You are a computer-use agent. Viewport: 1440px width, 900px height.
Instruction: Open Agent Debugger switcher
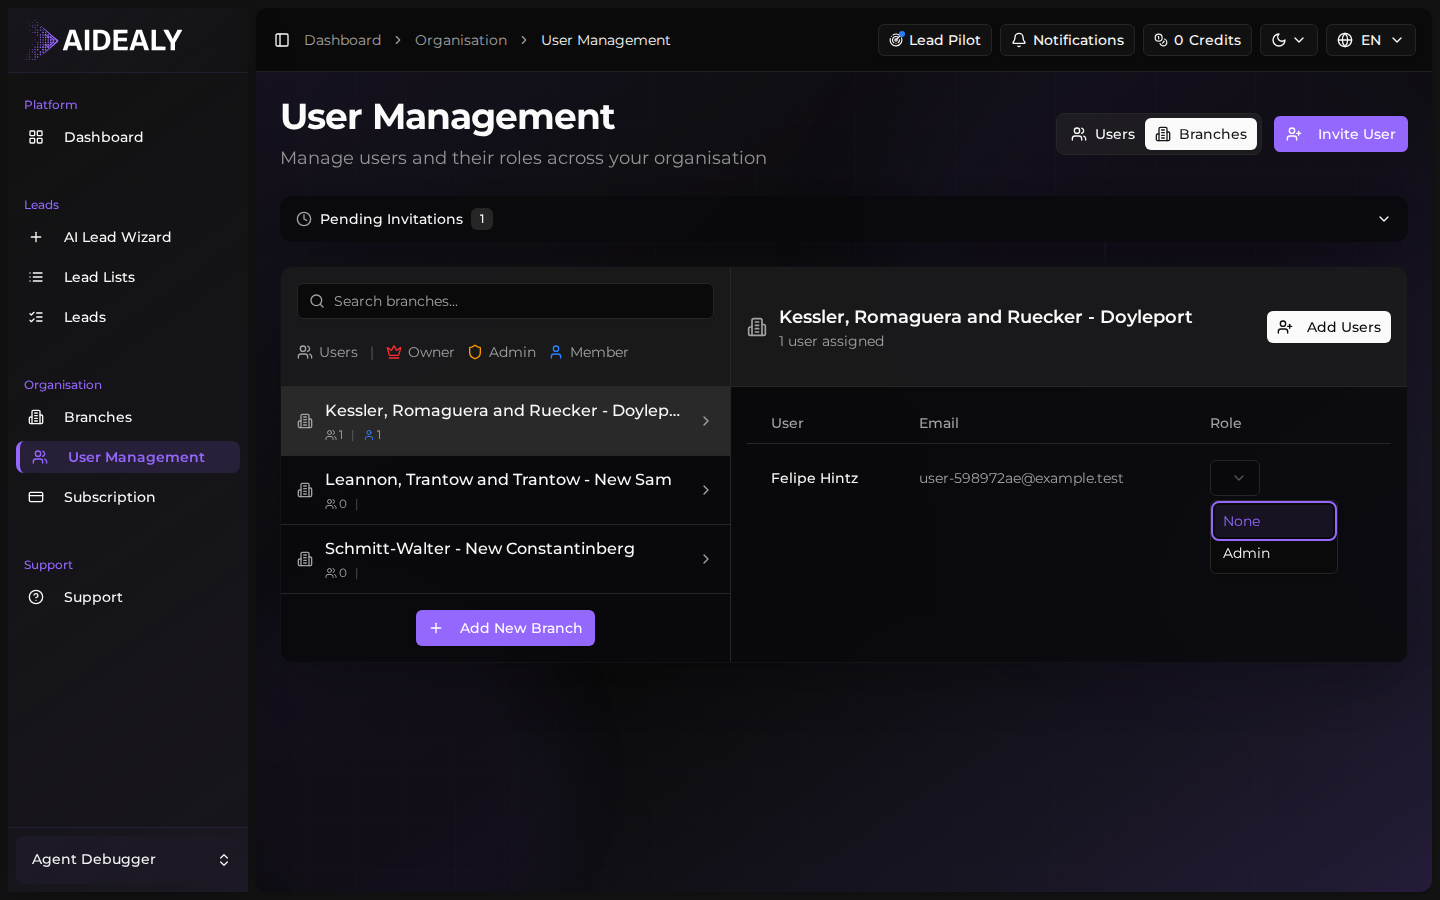click(x=128, y=859)
